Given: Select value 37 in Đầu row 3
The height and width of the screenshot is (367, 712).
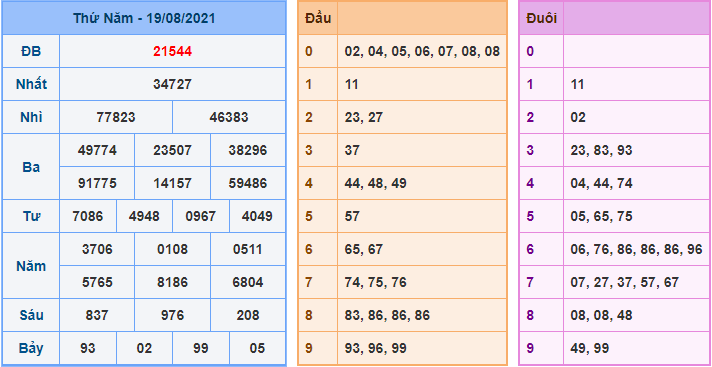Looking at the screenshot, I should (x=352, y=150).
